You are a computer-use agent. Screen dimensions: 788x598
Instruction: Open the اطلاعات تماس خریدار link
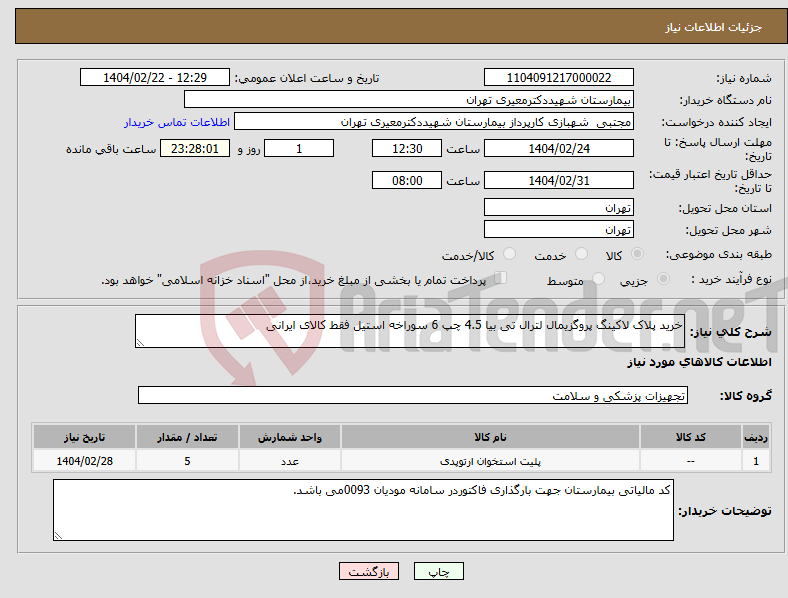click(x=177, y=122)
